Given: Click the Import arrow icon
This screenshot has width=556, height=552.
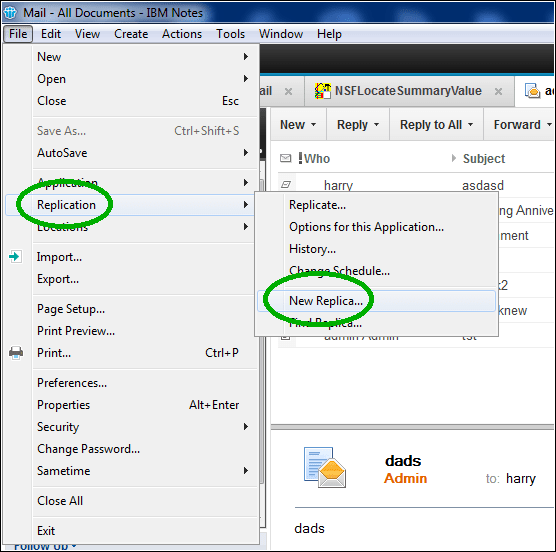Looking at the screenshot, I should (x=15, y=256).
